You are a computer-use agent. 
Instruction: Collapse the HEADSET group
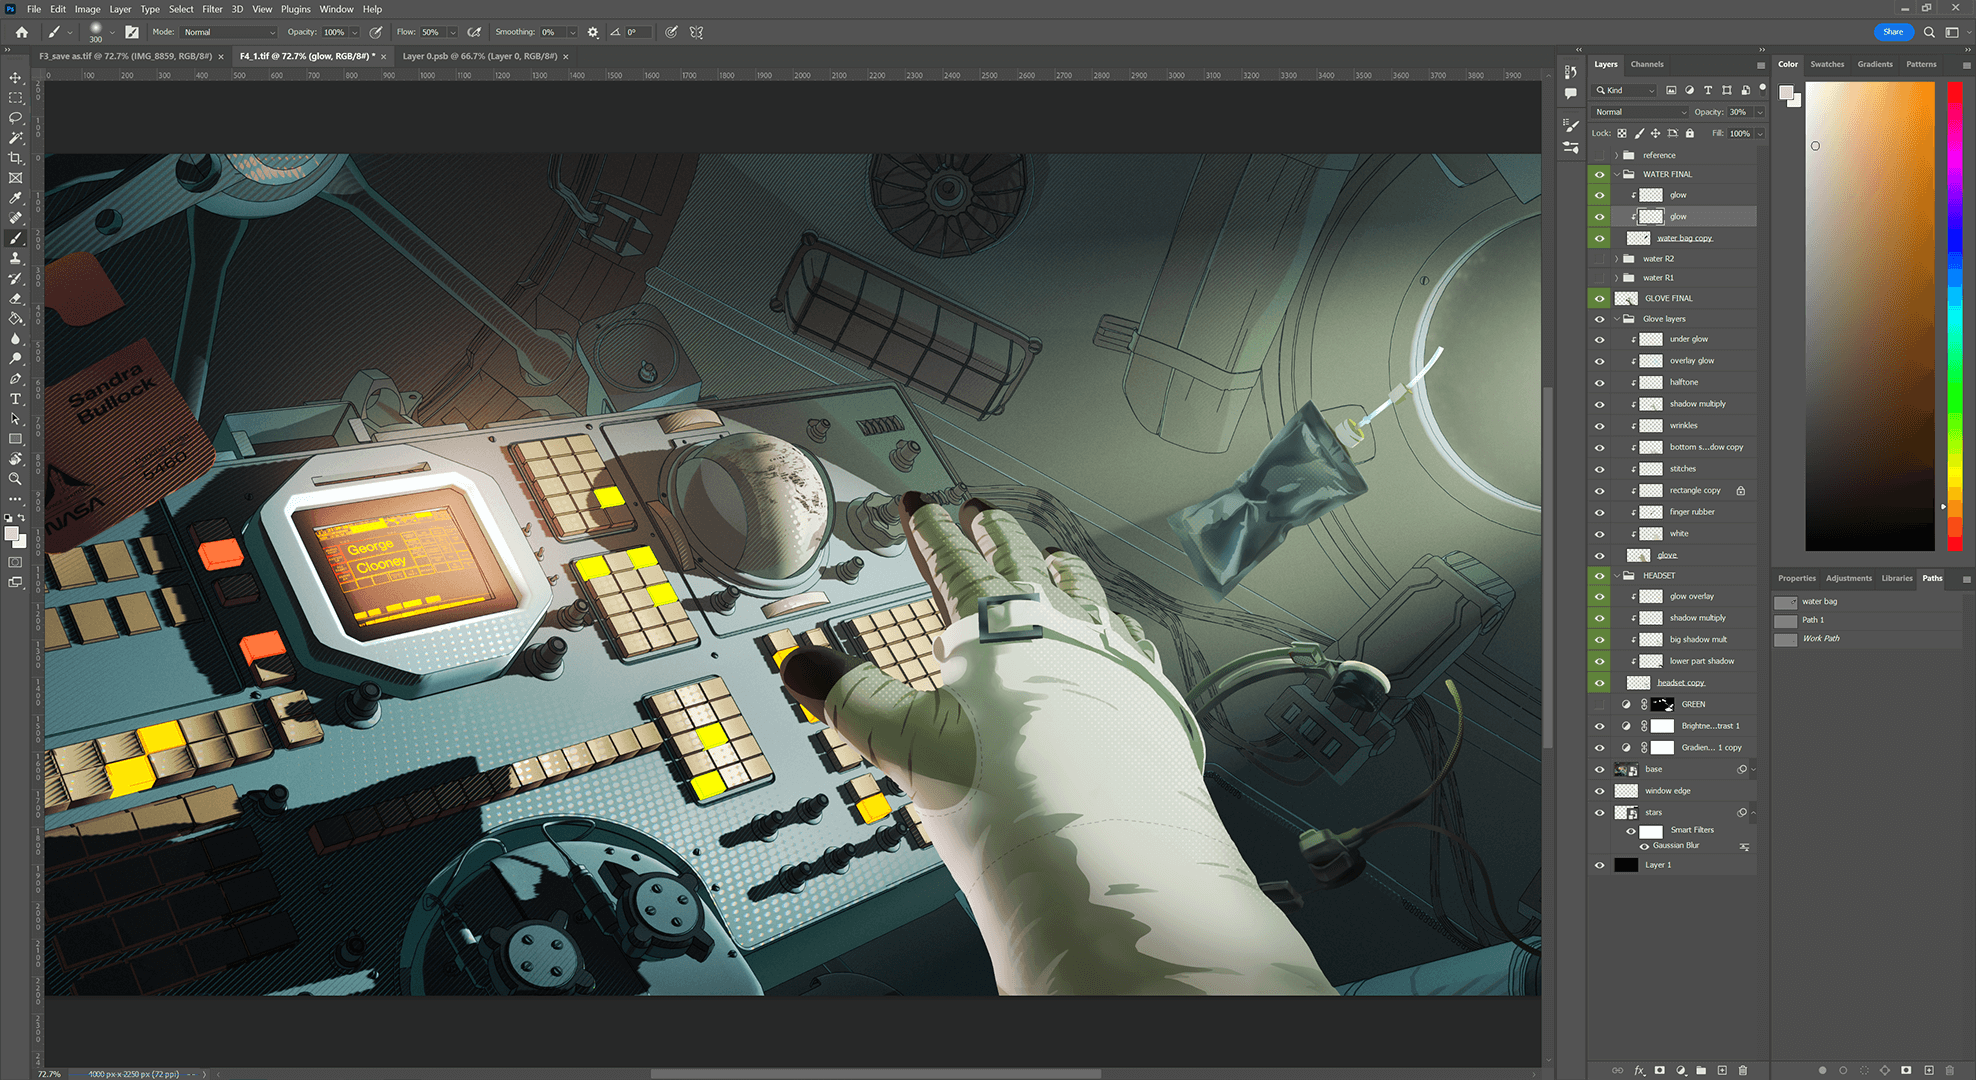tap(1616, 576)
